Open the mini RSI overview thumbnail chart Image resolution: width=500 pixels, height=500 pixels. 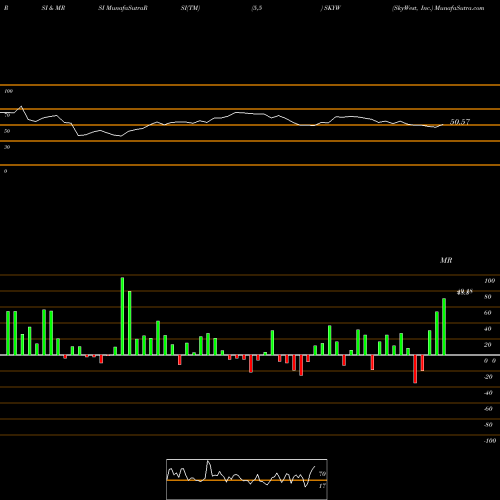[247, 479]
